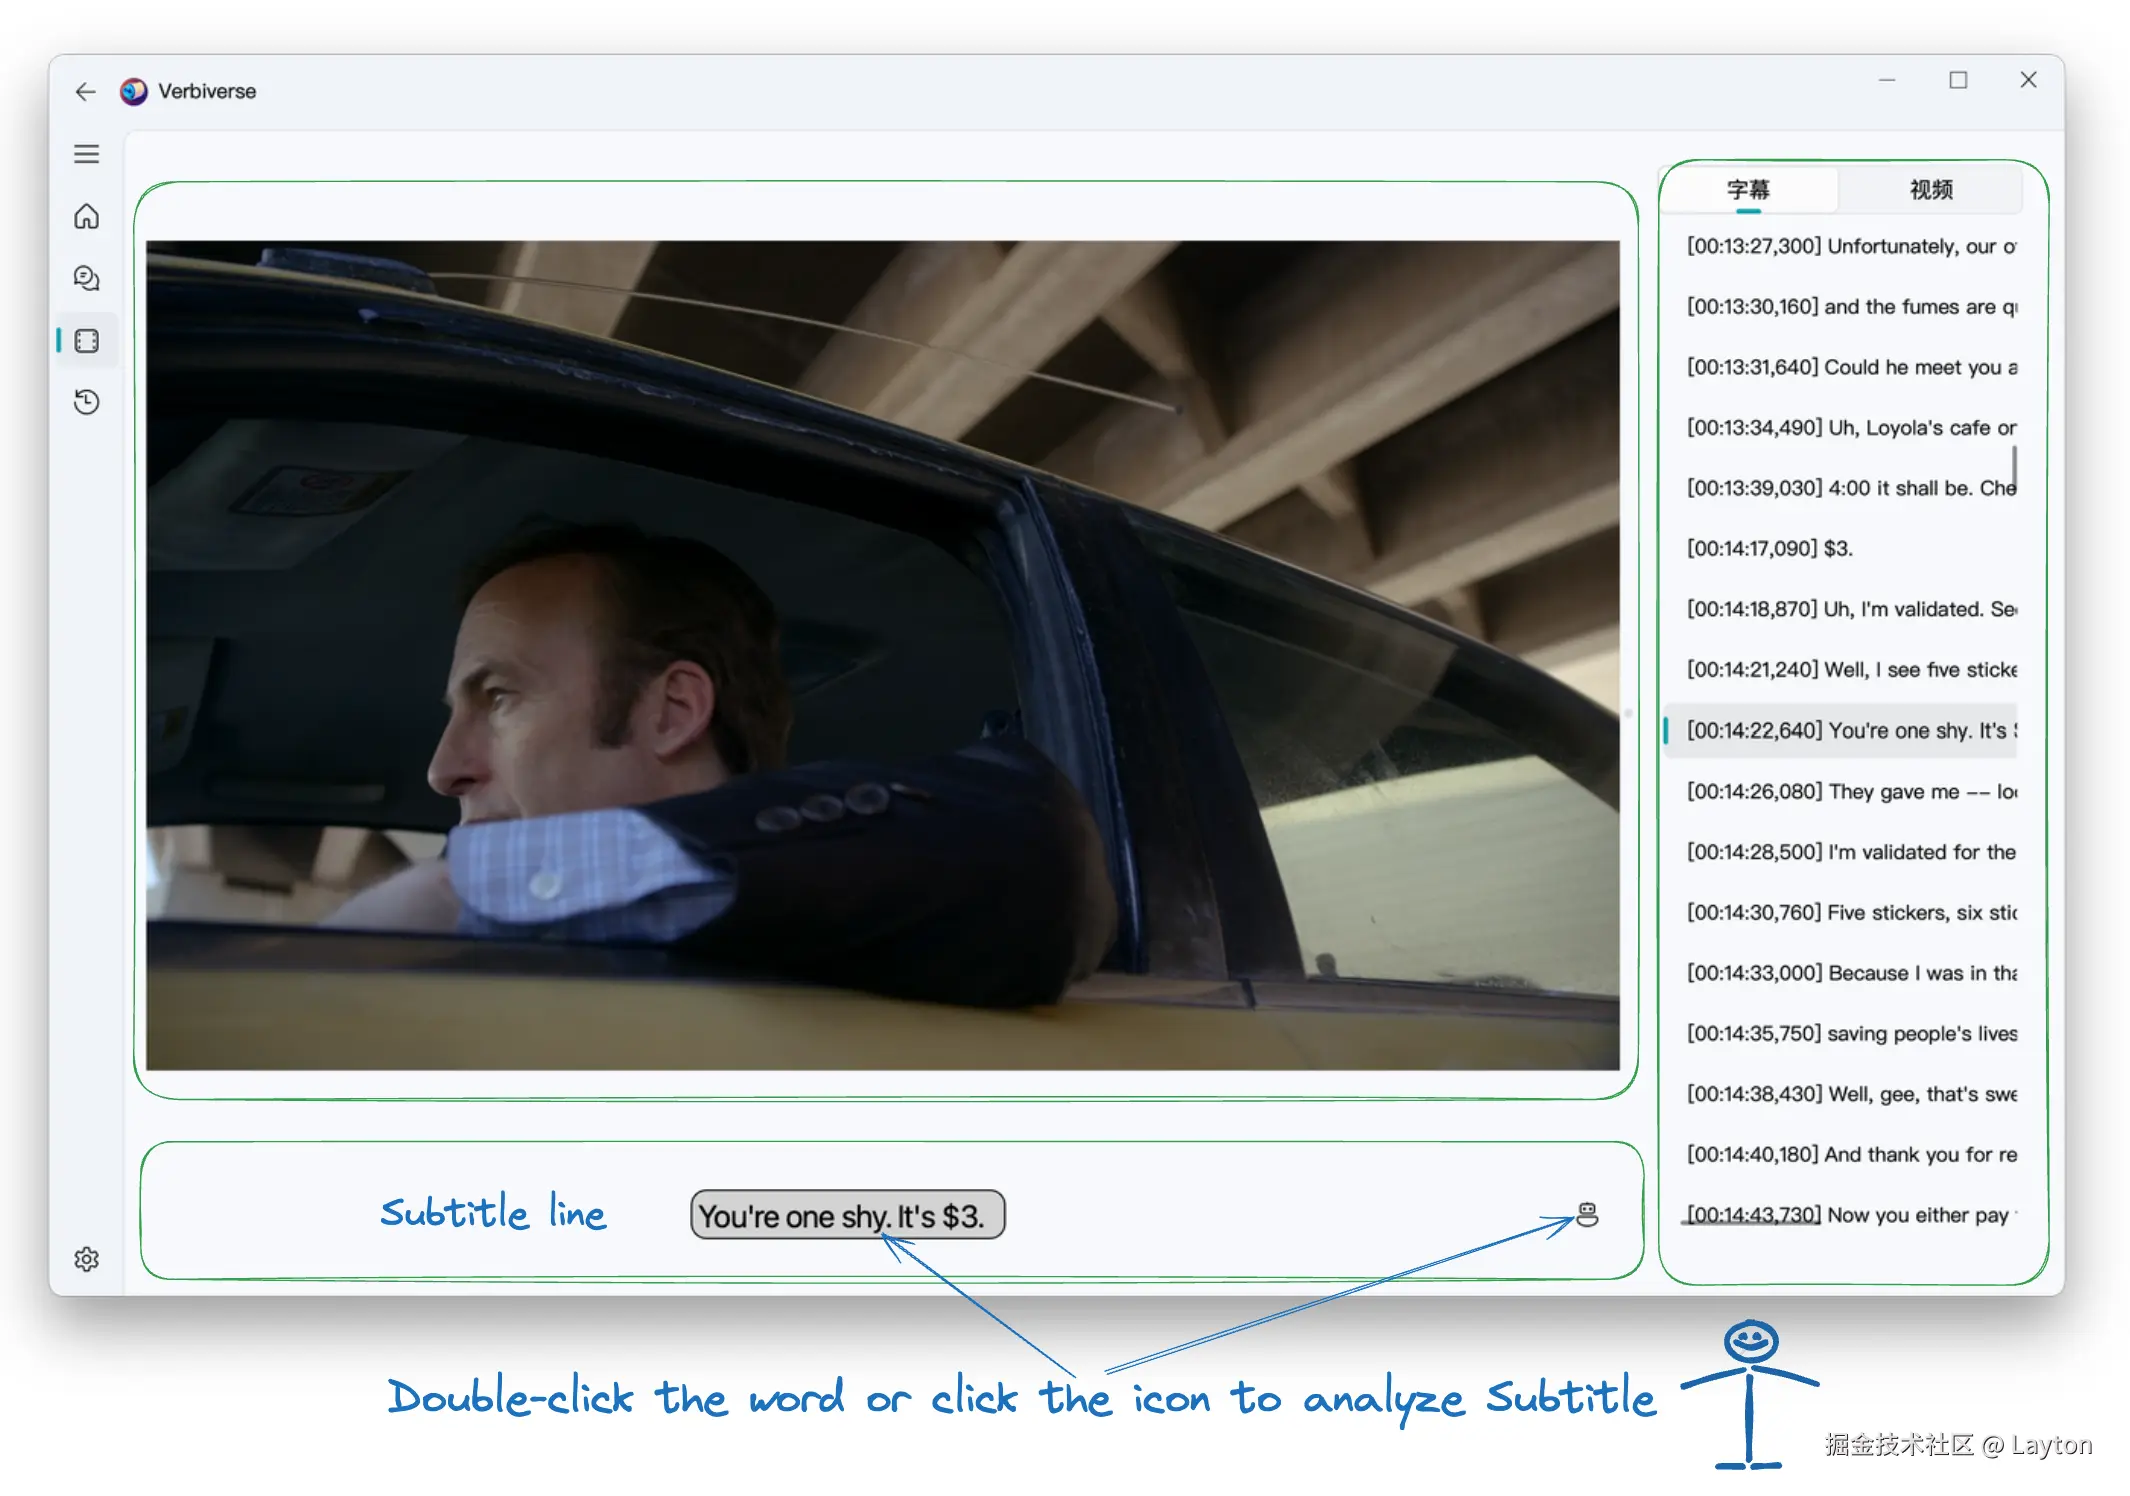Open the Home page from sidebar
2130x1496 pixels.
pos(86,216)
